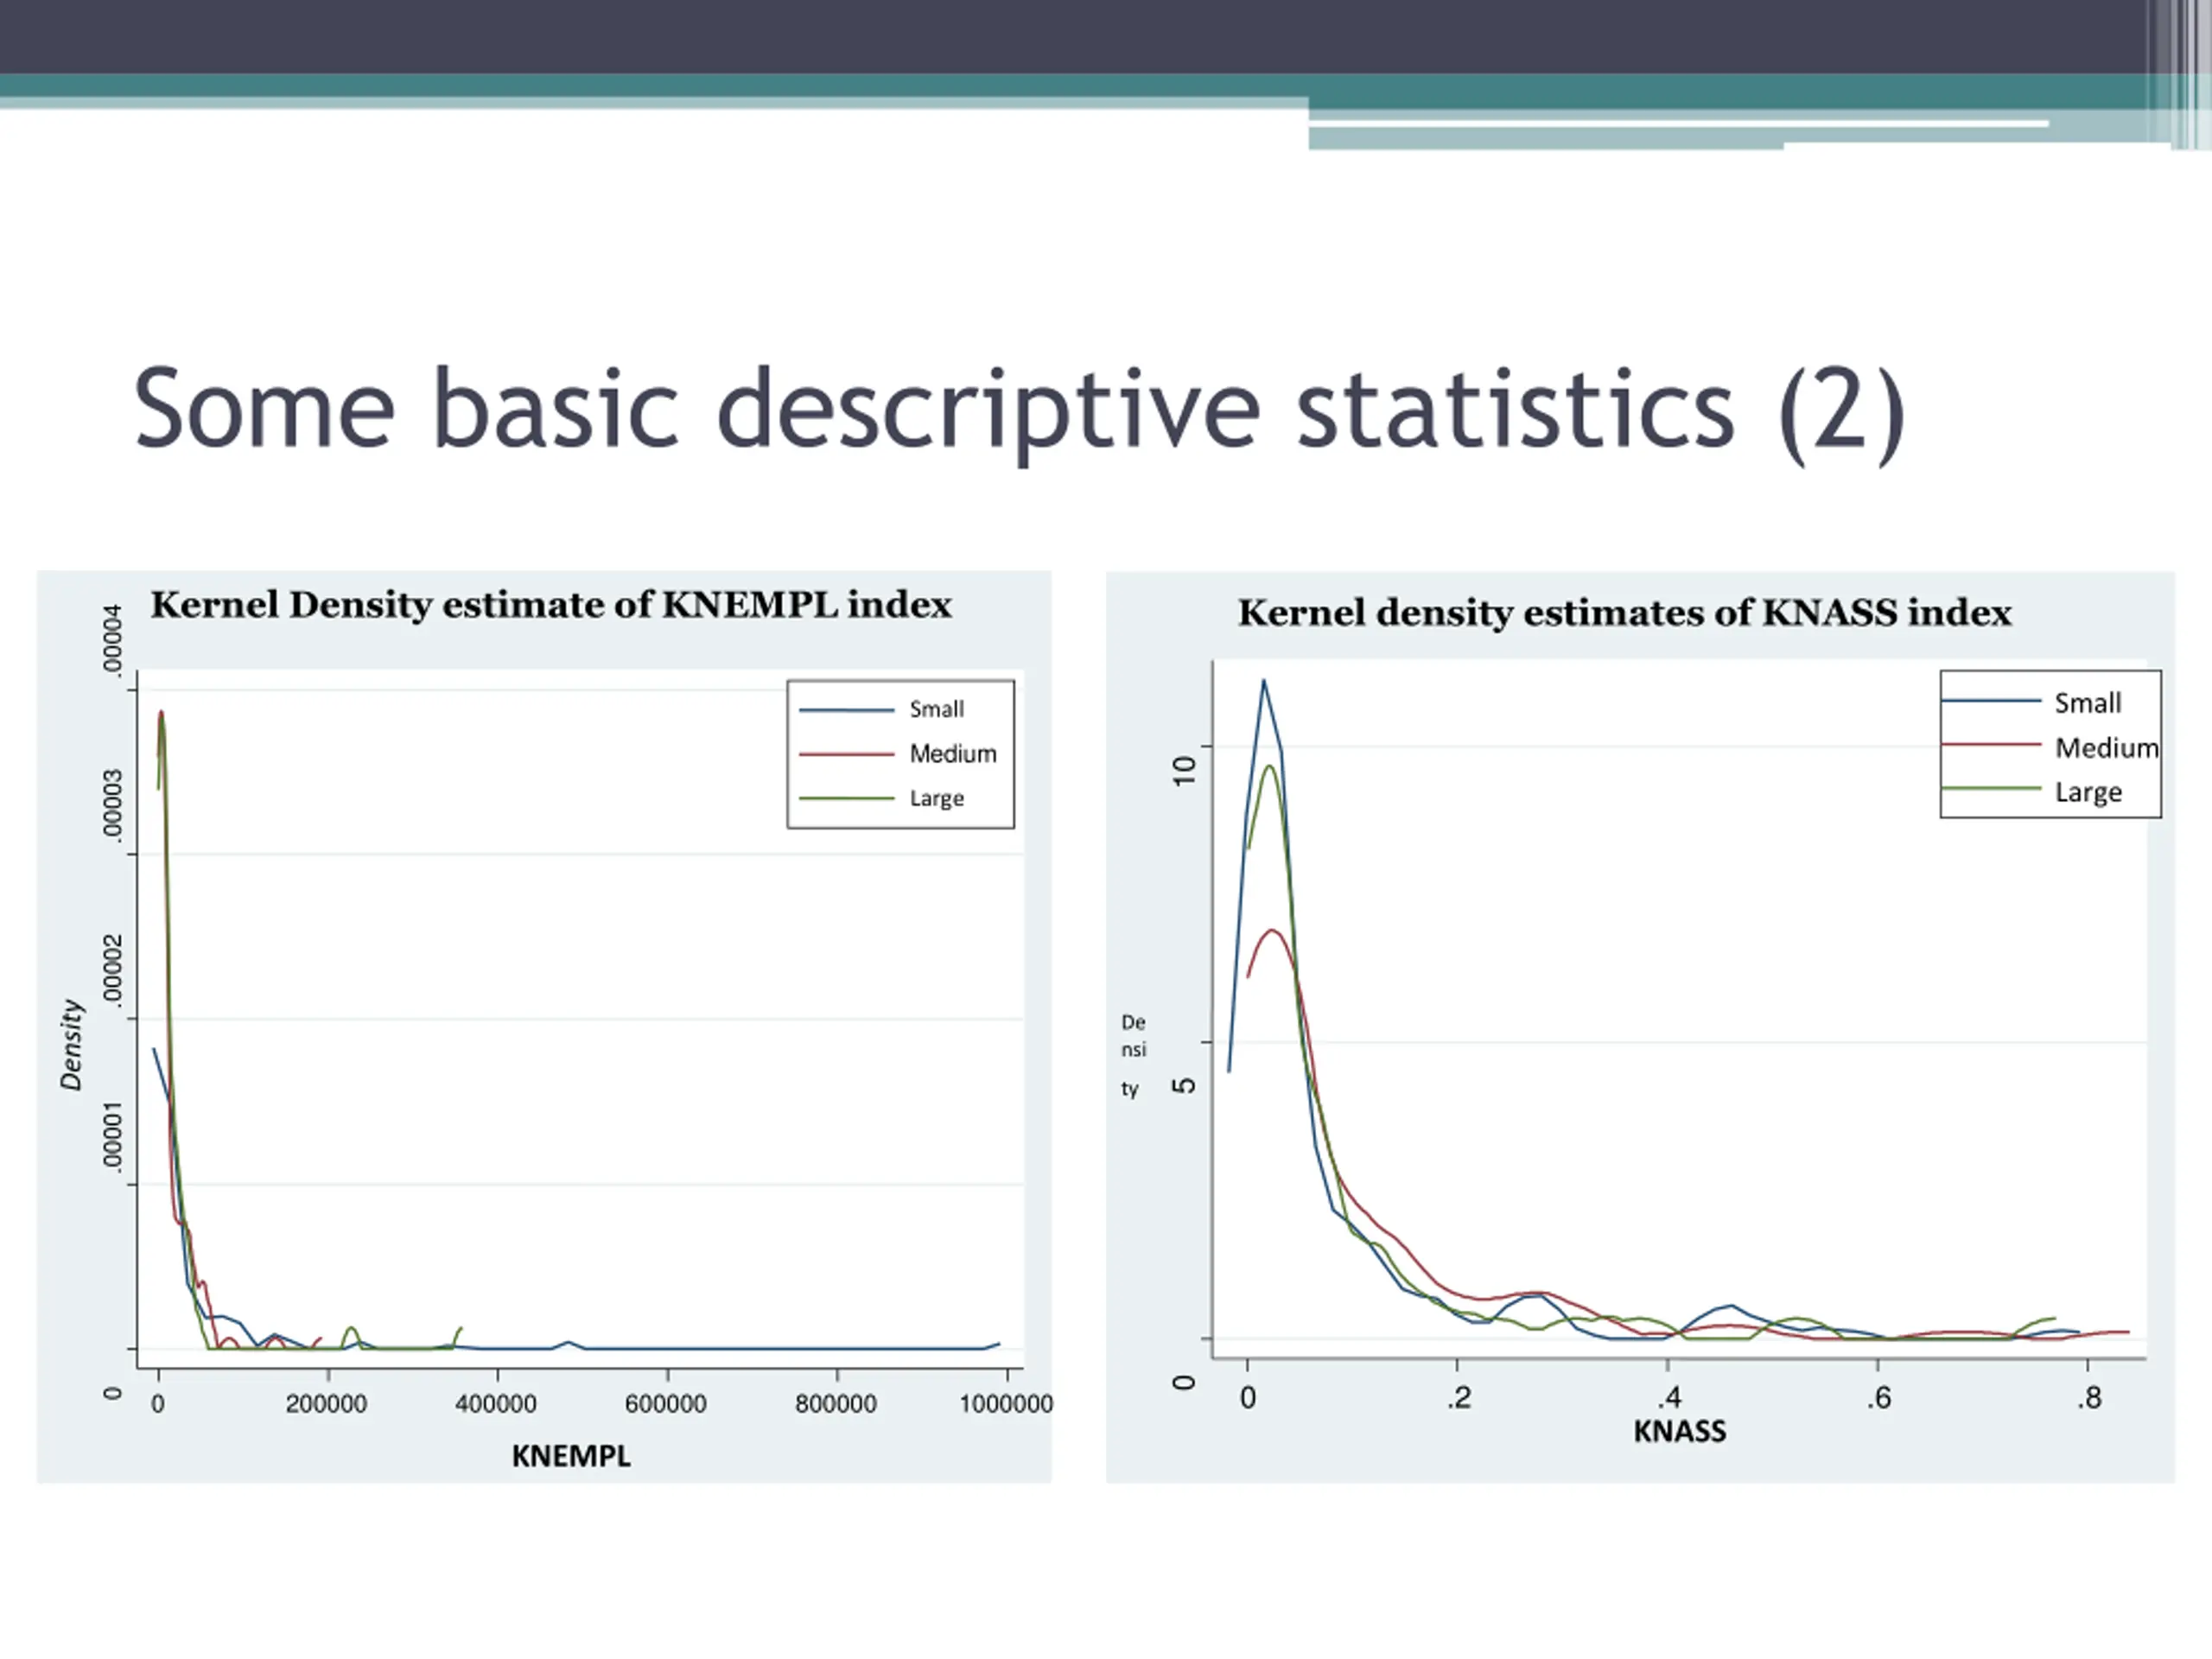Viewport: 2212px width, 1659px height.
Task: Click the italic 'Density' y-axis label
Action: tap(71, 1044)
